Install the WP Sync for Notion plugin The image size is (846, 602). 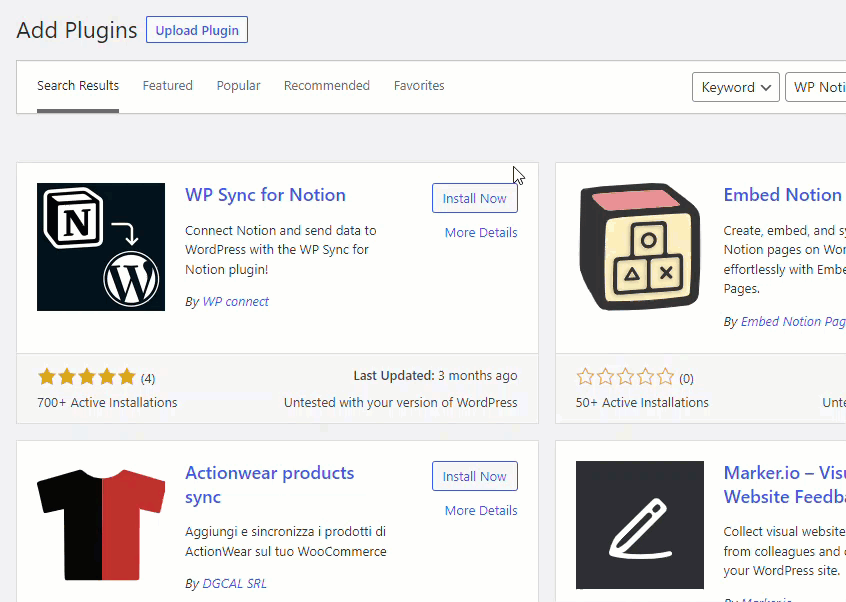pyautogui.click(x=474, y=198)
